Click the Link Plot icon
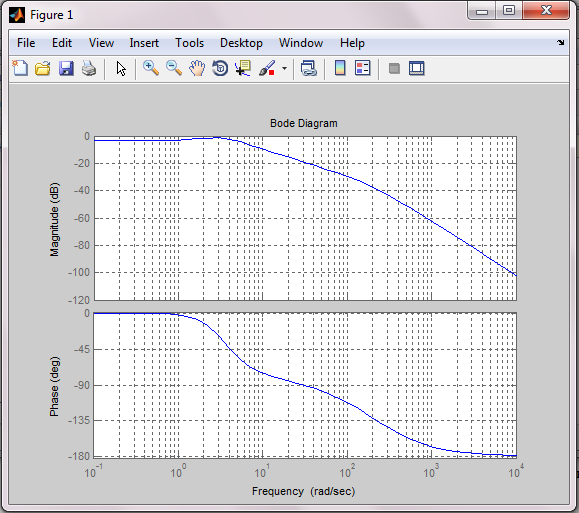The width and height of the screenshot is (579, 513). pyautogui.click(x=309, y=69)
